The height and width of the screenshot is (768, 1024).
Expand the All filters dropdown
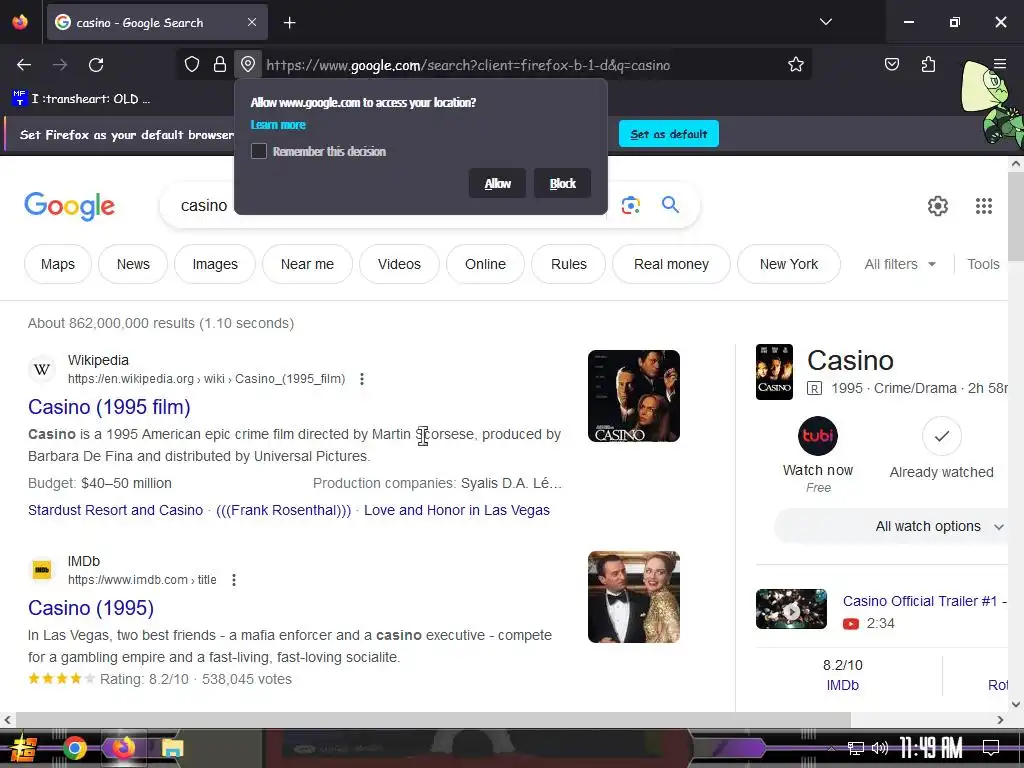900,264
